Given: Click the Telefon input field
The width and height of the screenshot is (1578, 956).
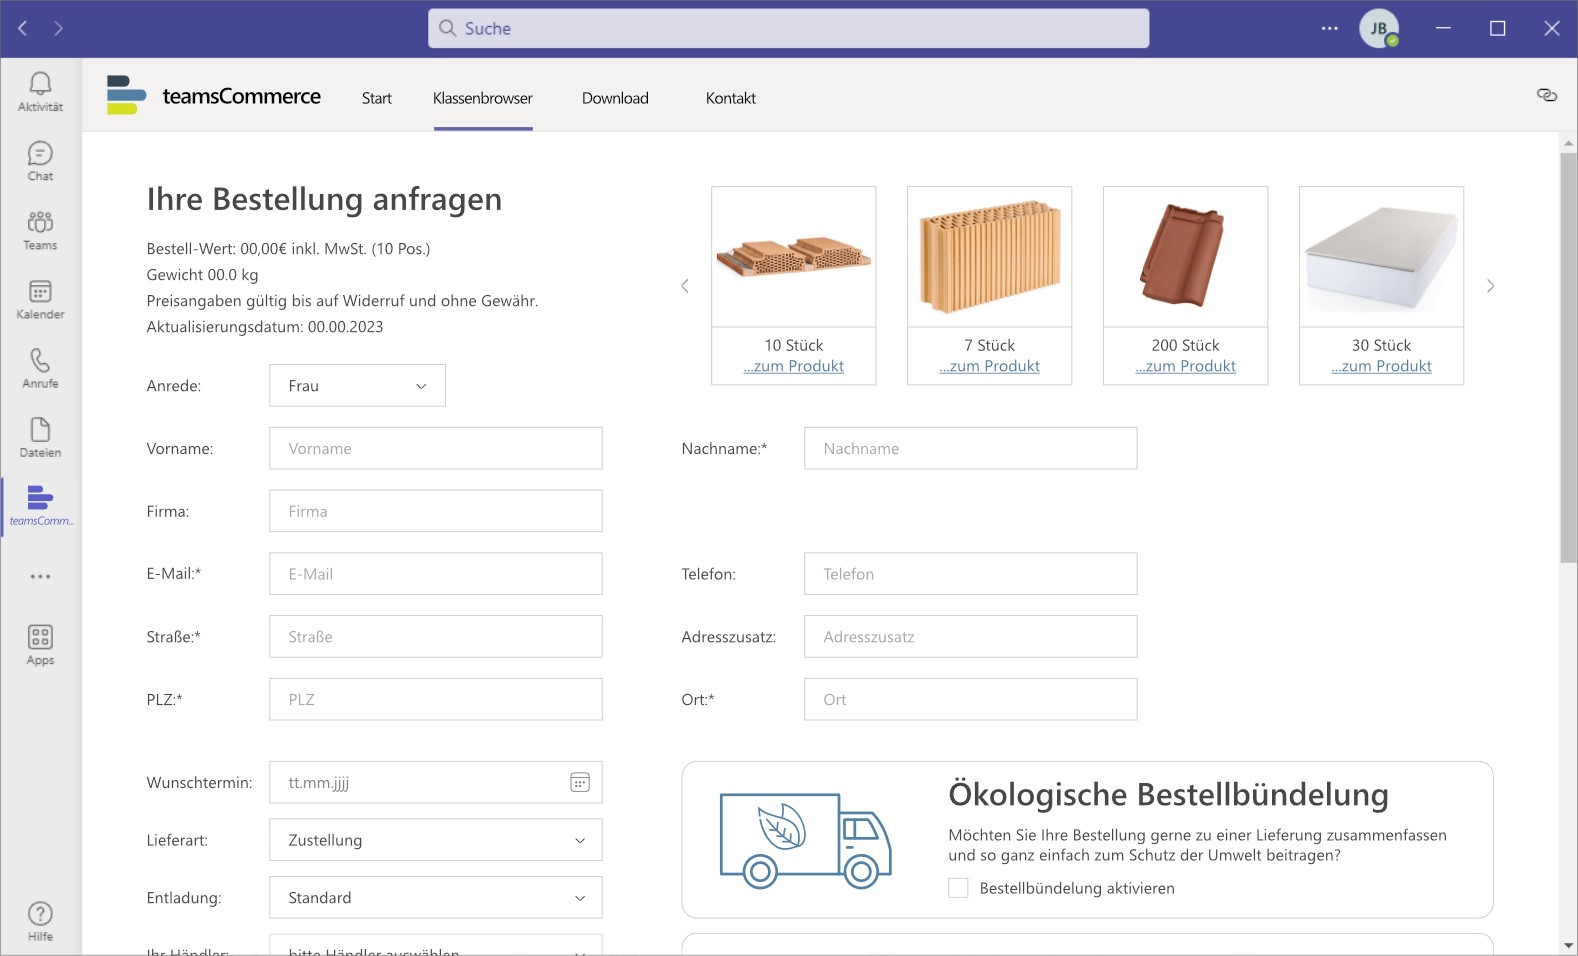Looking at the screenshot, I should pyautogui.click(x=971, y=574).
